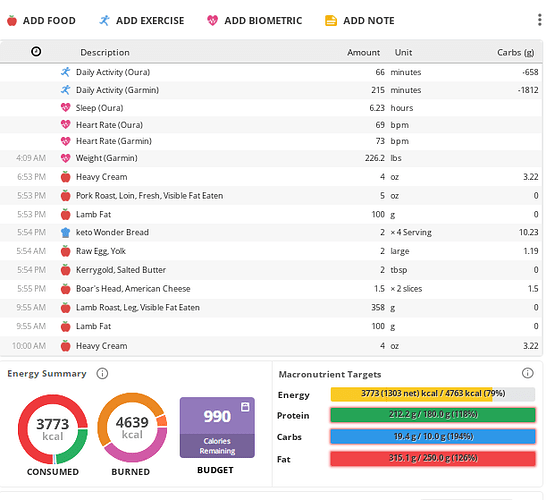The width and height of the screenshot is (555, 500).
Task: Click the ADD BIOMETRIC heart icon
Action: tap(212, 21)
